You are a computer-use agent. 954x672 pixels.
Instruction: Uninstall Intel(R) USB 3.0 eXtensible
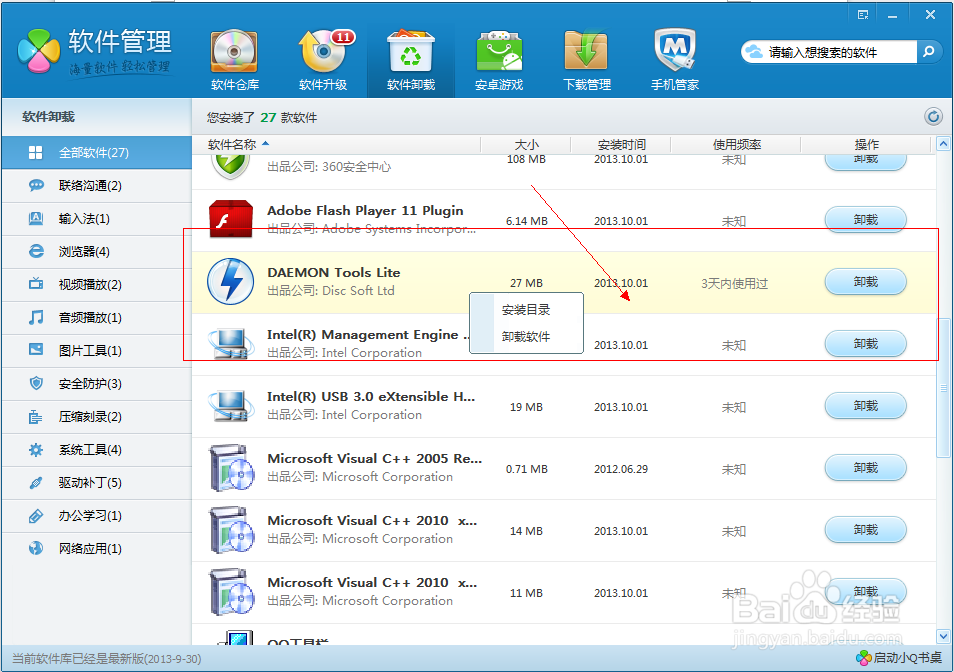coord(865,406)
